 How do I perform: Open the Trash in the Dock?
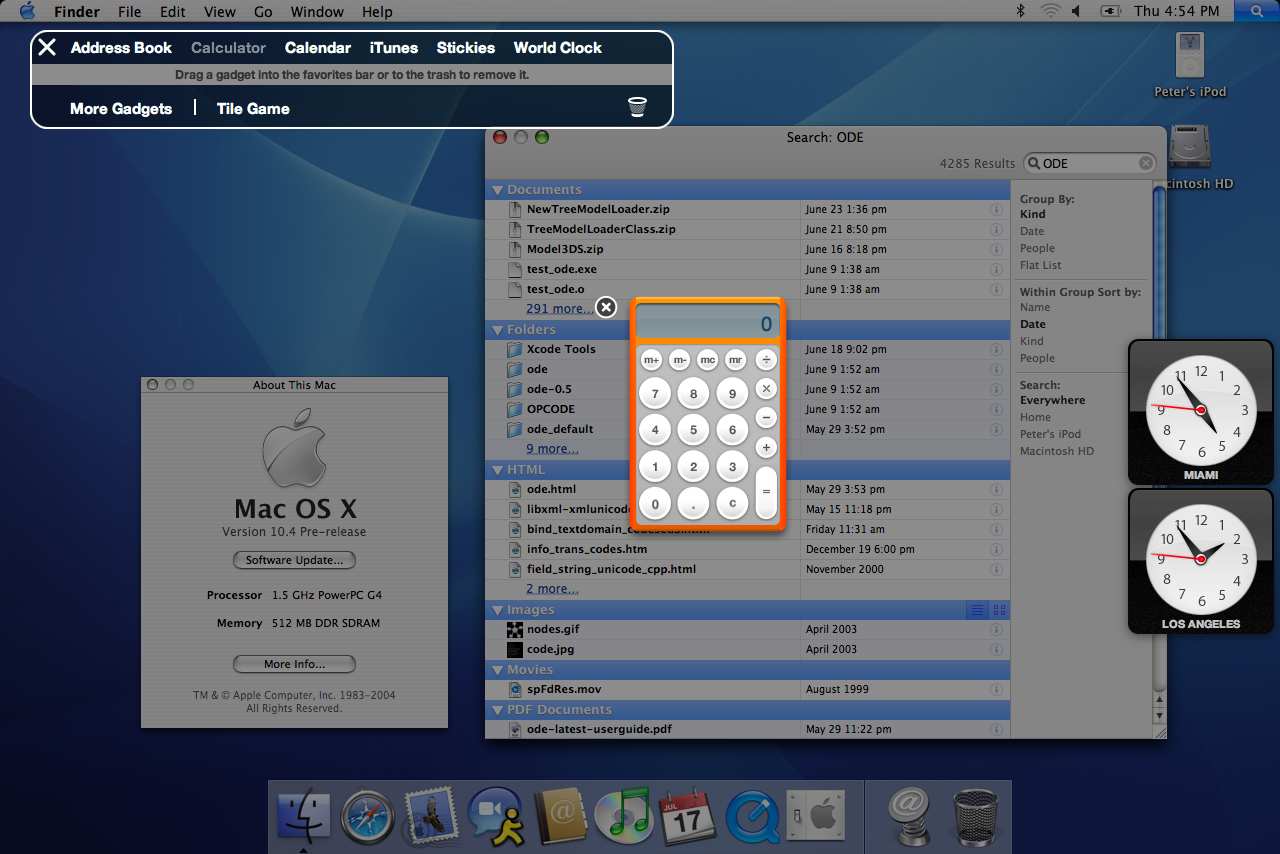[x=974, y=816]
